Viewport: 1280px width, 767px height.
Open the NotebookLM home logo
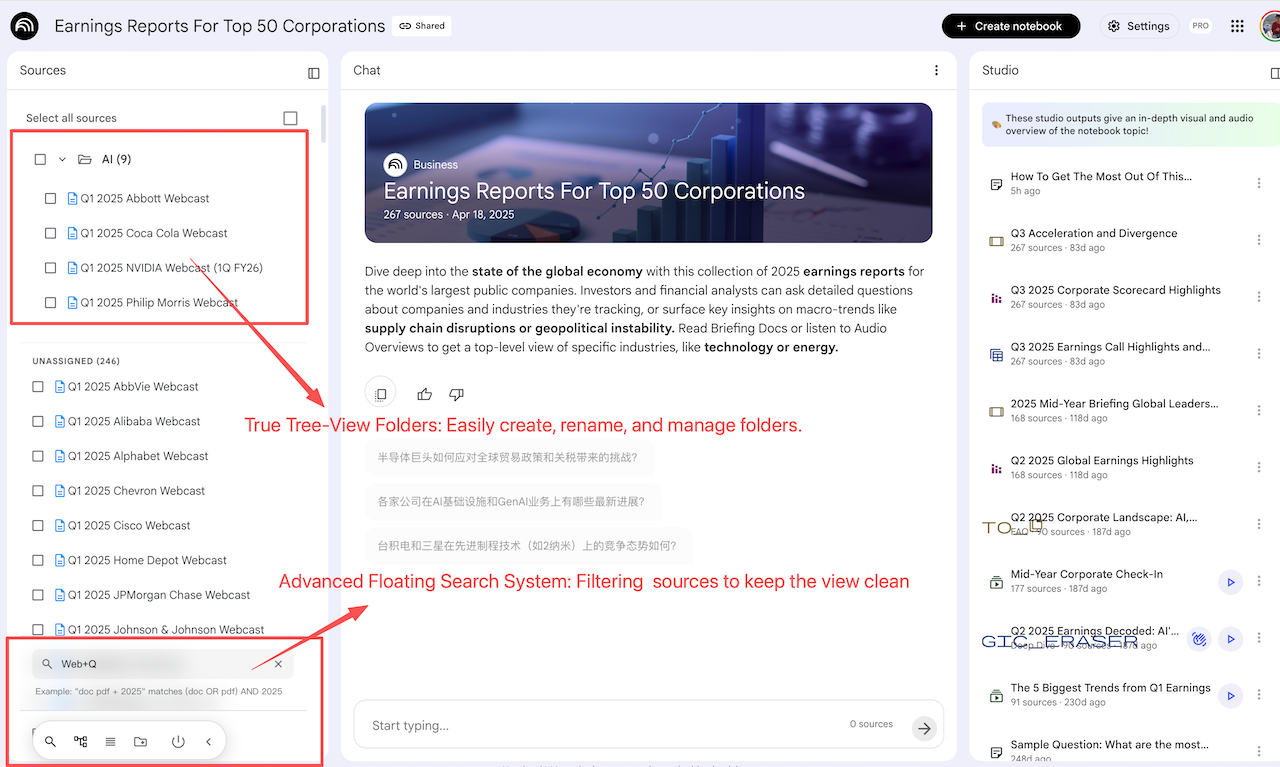pyautogui.click(x=24, y=26)
